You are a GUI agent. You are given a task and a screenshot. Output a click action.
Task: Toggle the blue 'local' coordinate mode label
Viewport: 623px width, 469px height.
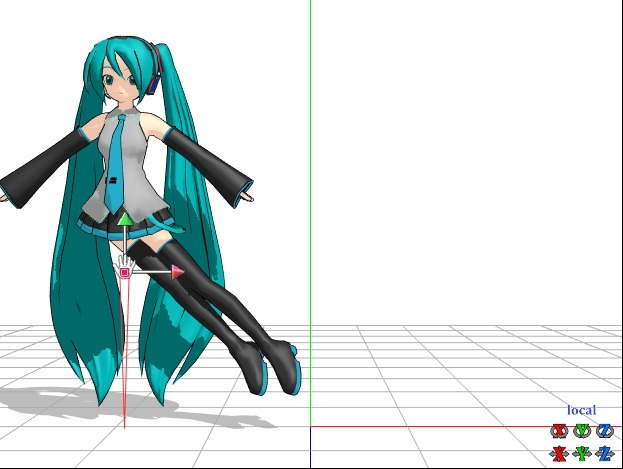pyautogui.click(x=582, y=410)
